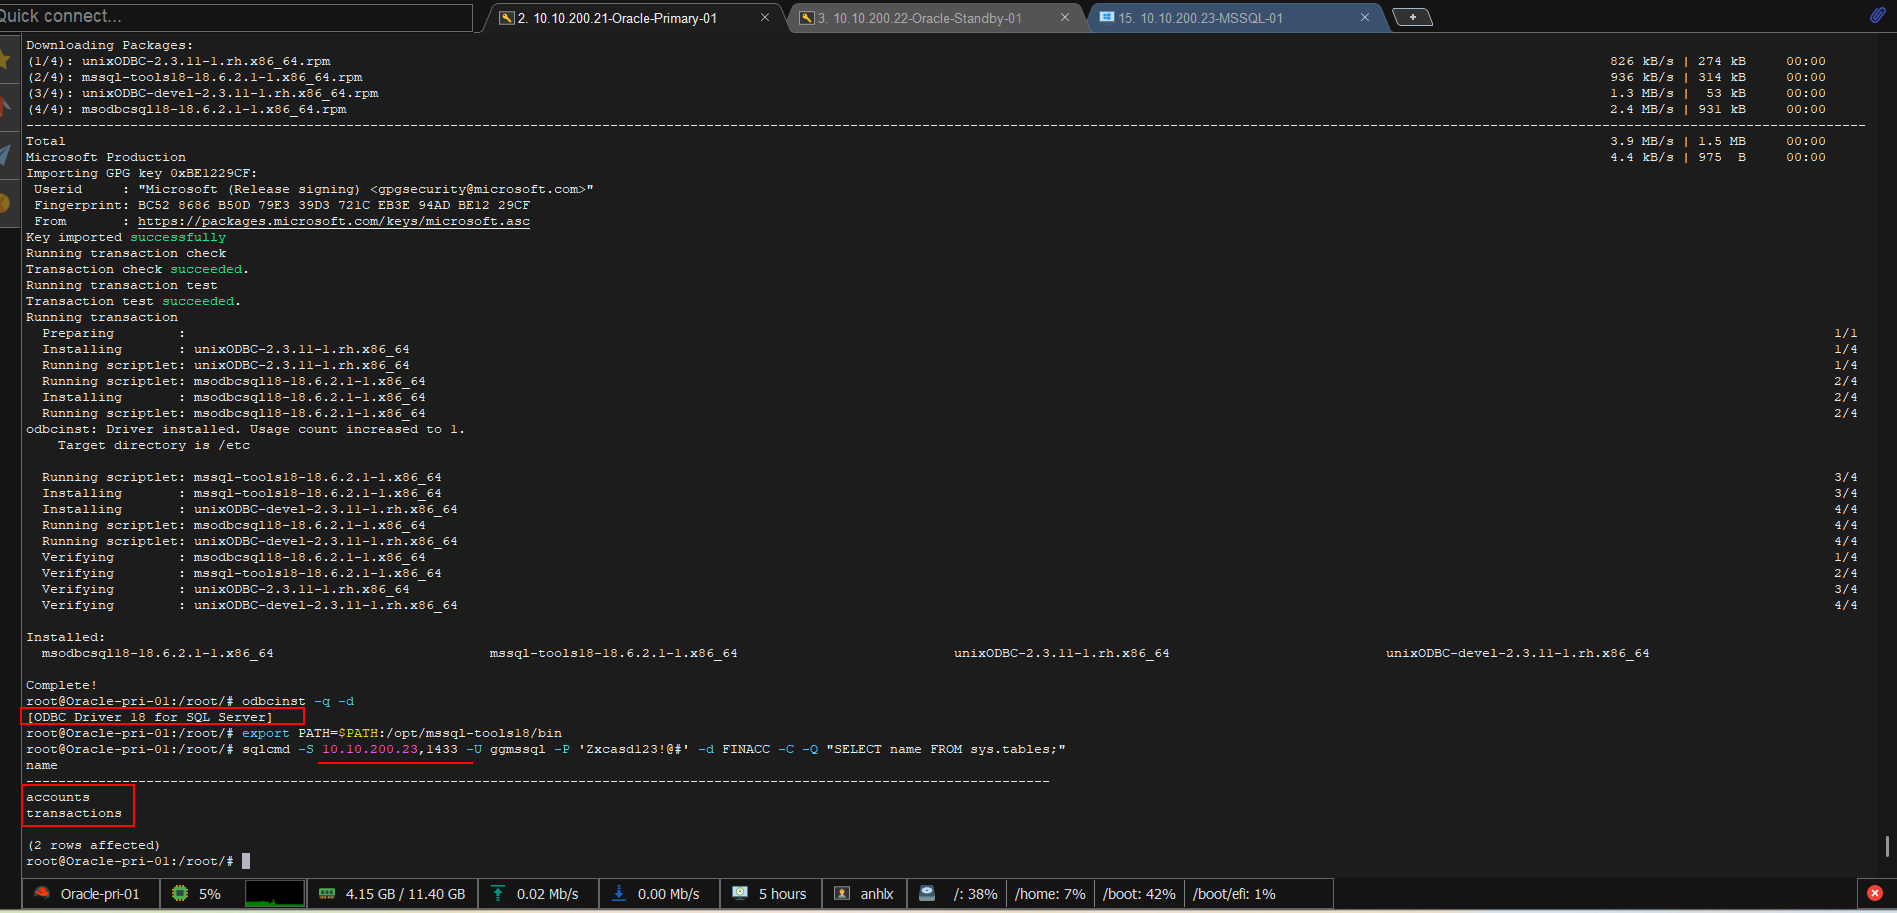This screenshot has height=913, width=1897.
Task: Open the packages.microsoft.com keys link
Action: click(334, 221)
